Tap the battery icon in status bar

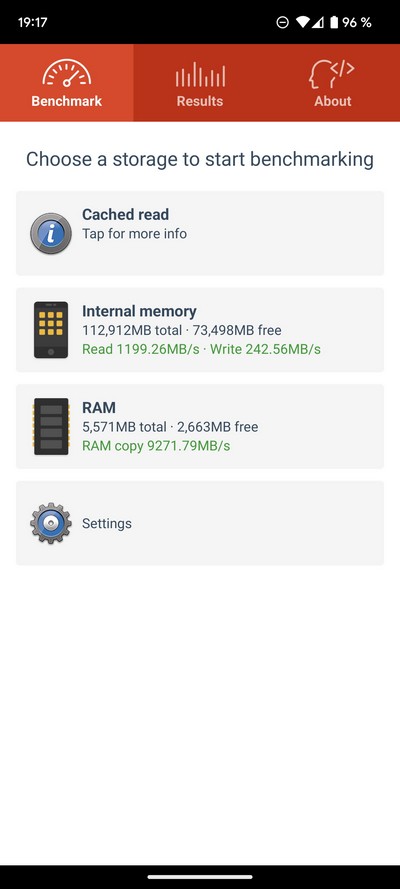(x=334, y=22)
